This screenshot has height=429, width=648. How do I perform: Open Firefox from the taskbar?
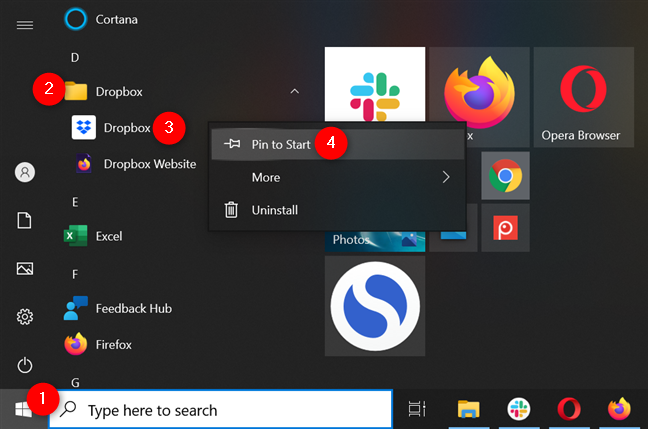pyautogui.click(x=619, y=409)
